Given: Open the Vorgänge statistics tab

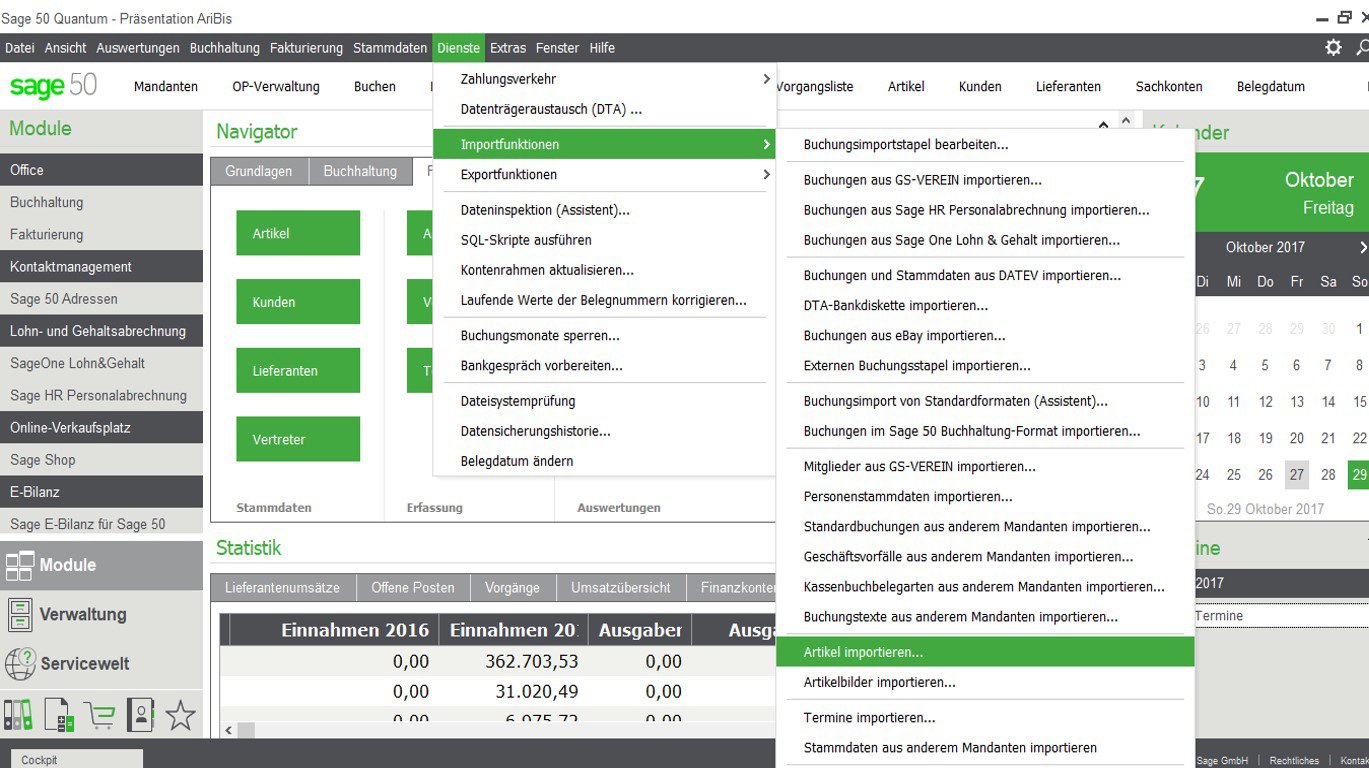Looking at the screenshot, I should pos(512,588).
